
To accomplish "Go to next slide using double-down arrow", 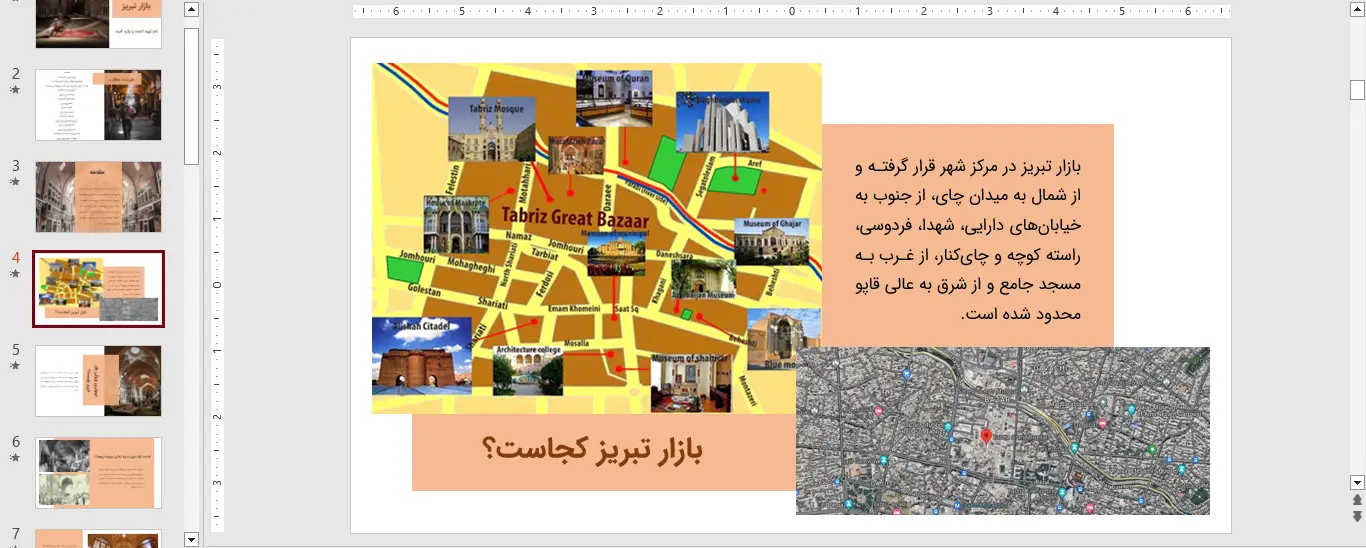I will point(1357,516).
